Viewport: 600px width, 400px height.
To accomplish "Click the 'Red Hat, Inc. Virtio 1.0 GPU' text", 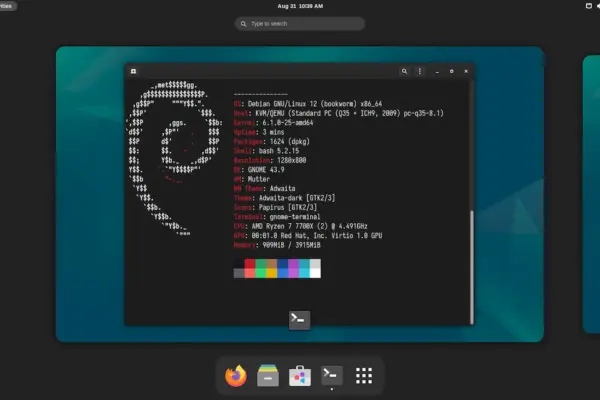I will 331,235.
